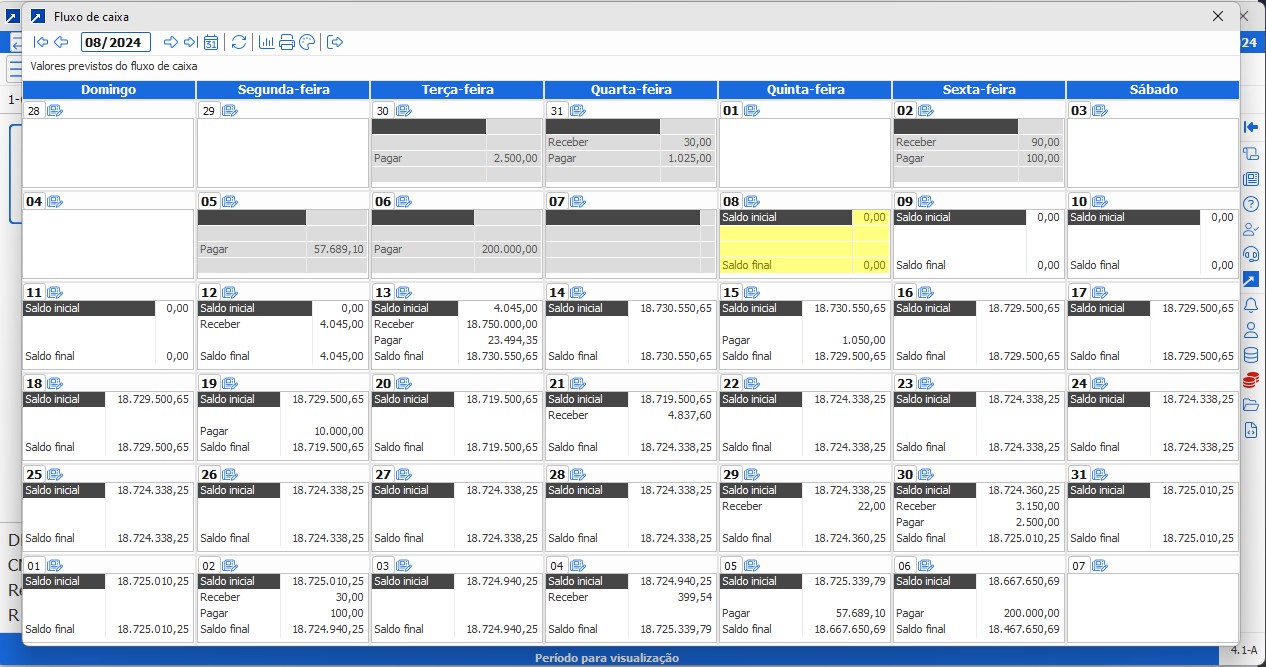Open the news page icon in sidebar
Viewport: 1266px width, 667px height.
coord(1250,179)
